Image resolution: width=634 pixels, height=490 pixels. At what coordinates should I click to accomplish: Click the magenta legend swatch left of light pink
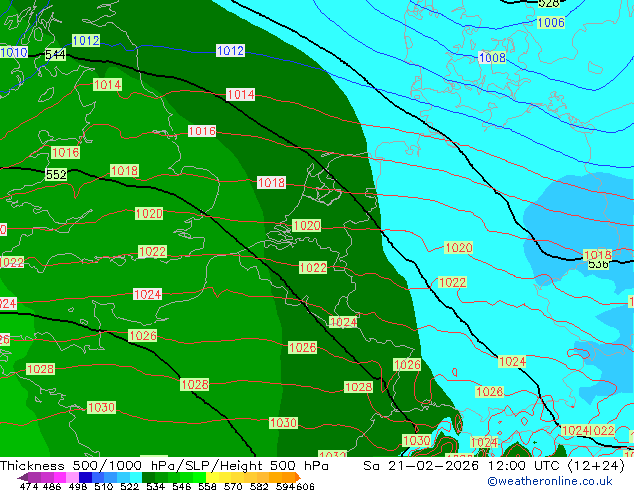point(60,477)
